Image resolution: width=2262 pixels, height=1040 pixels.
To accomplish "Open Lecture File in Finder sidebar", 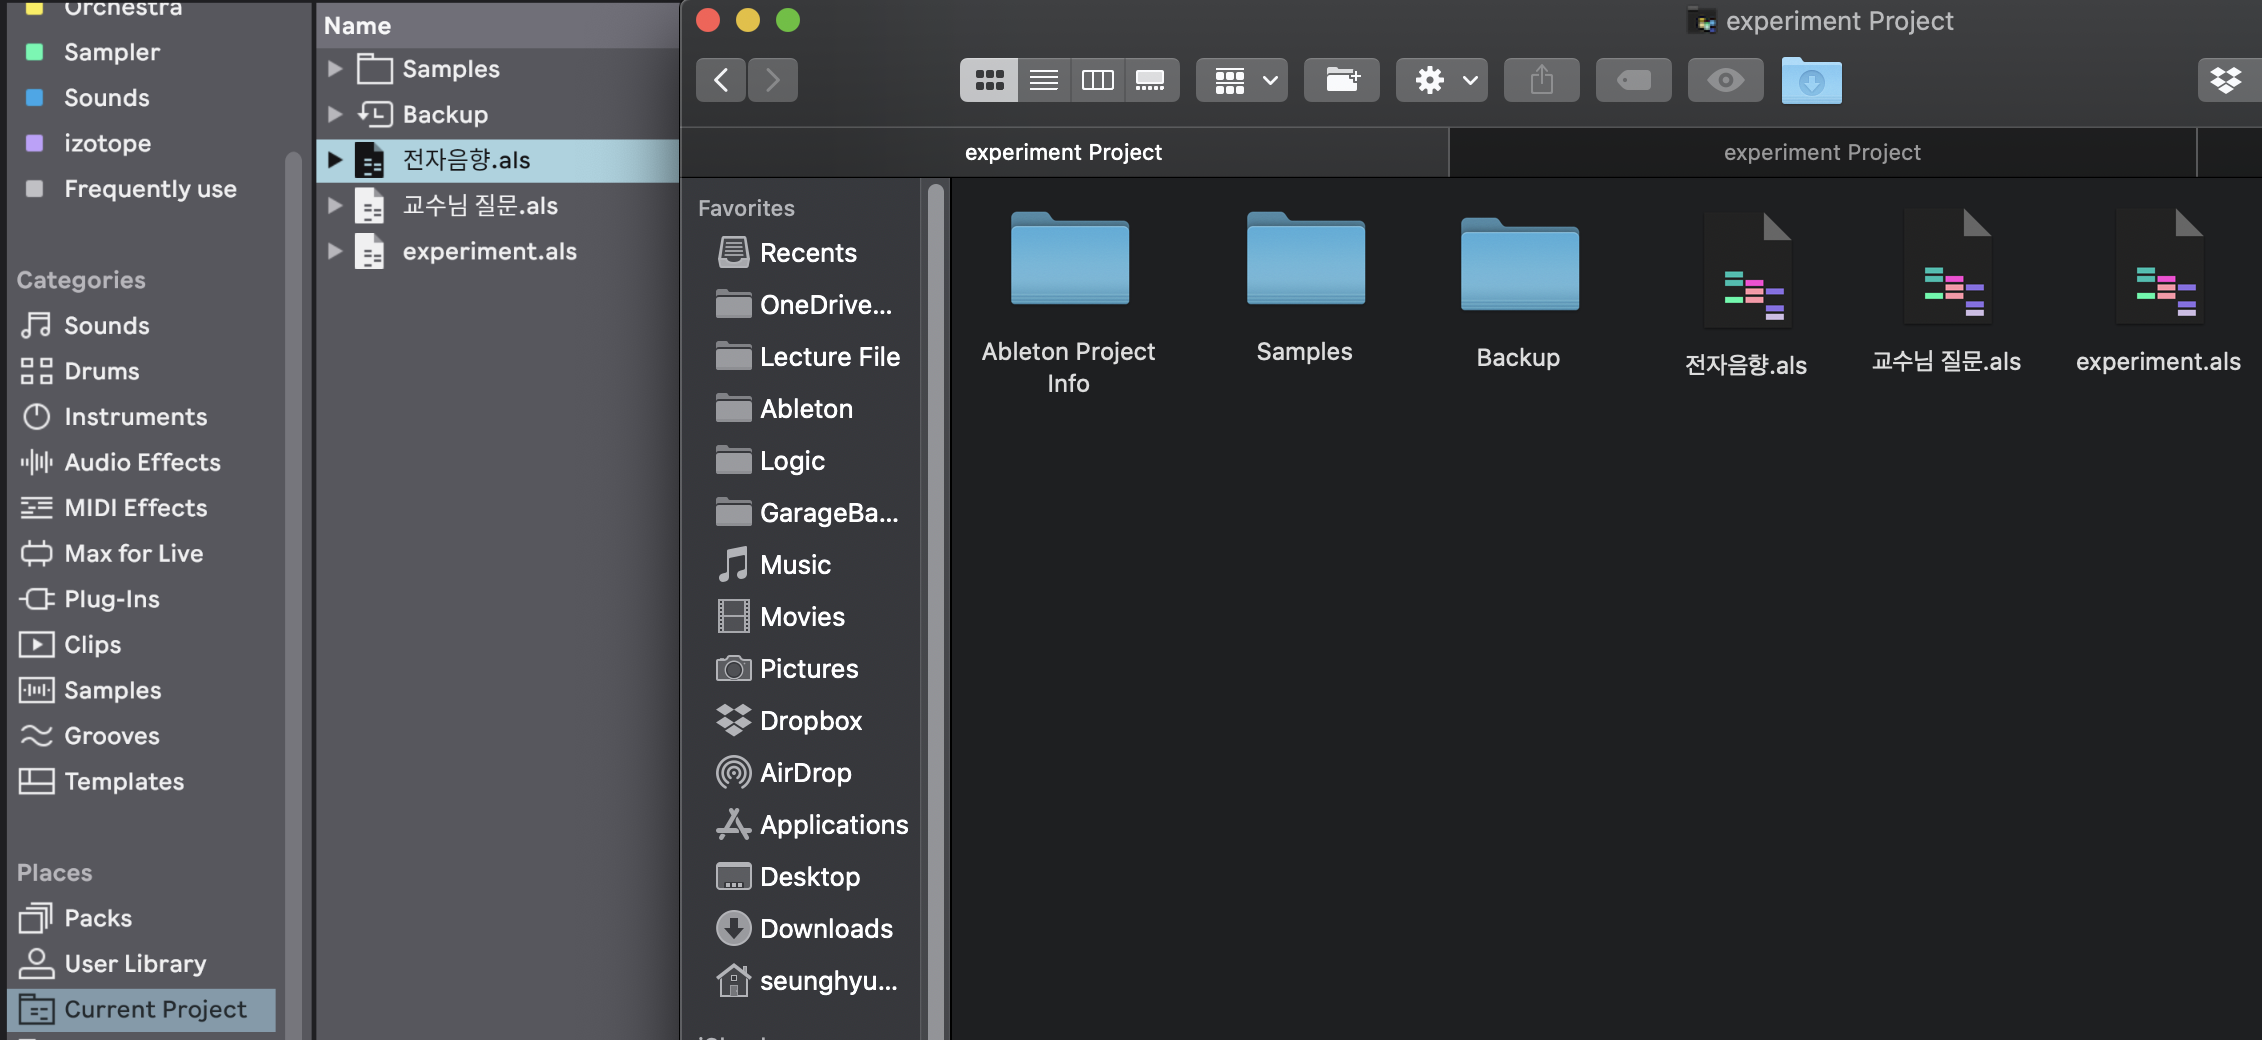I will pos(808,357).
